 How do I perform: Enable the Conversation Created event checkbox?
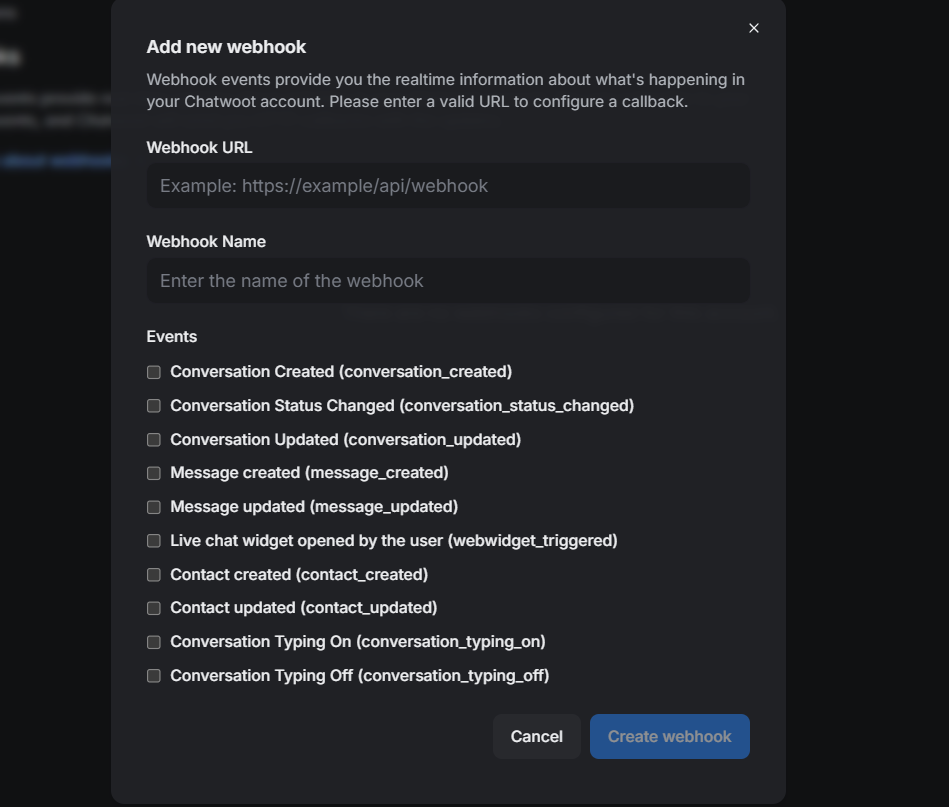[154, 372]
